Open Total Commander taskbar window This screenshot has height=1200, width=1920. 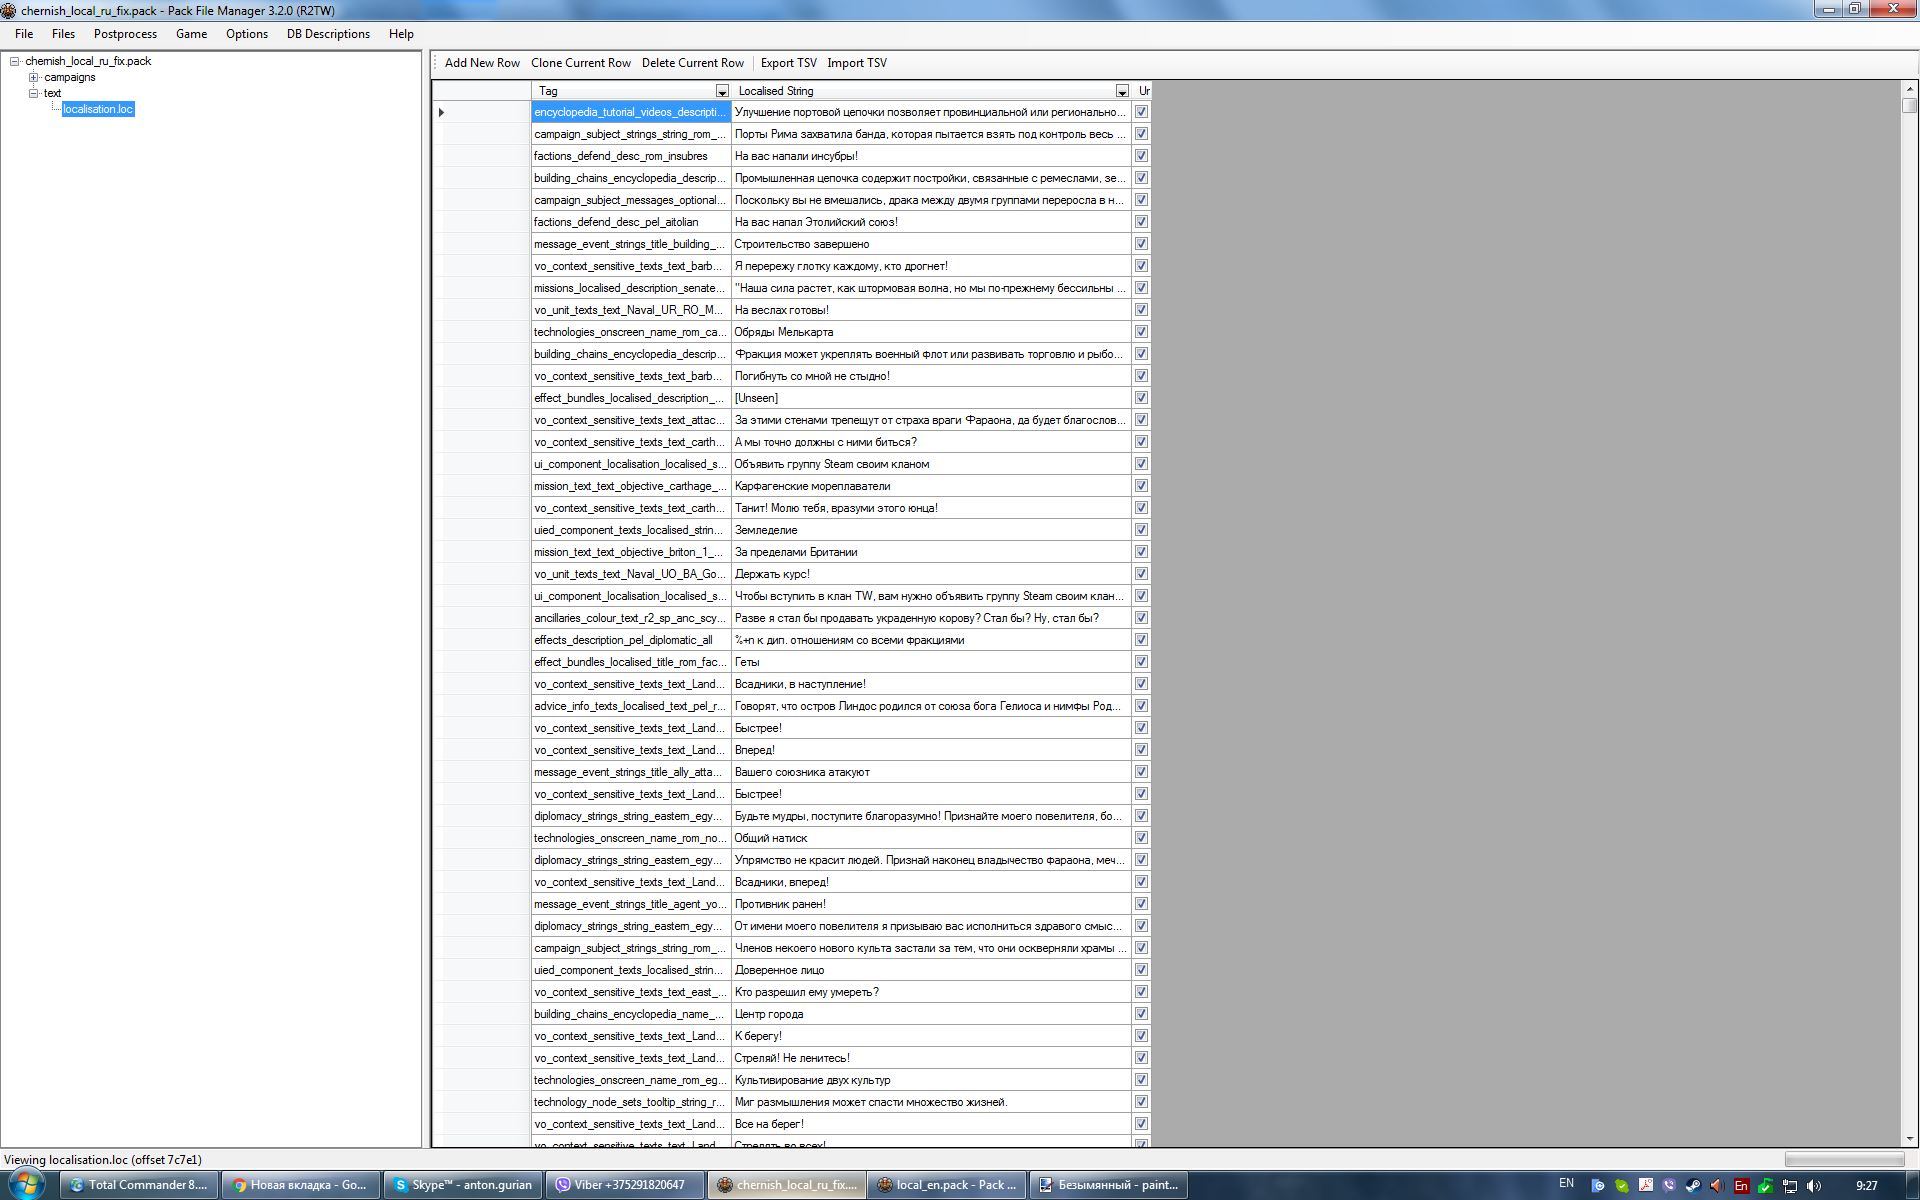point(139,1185)
